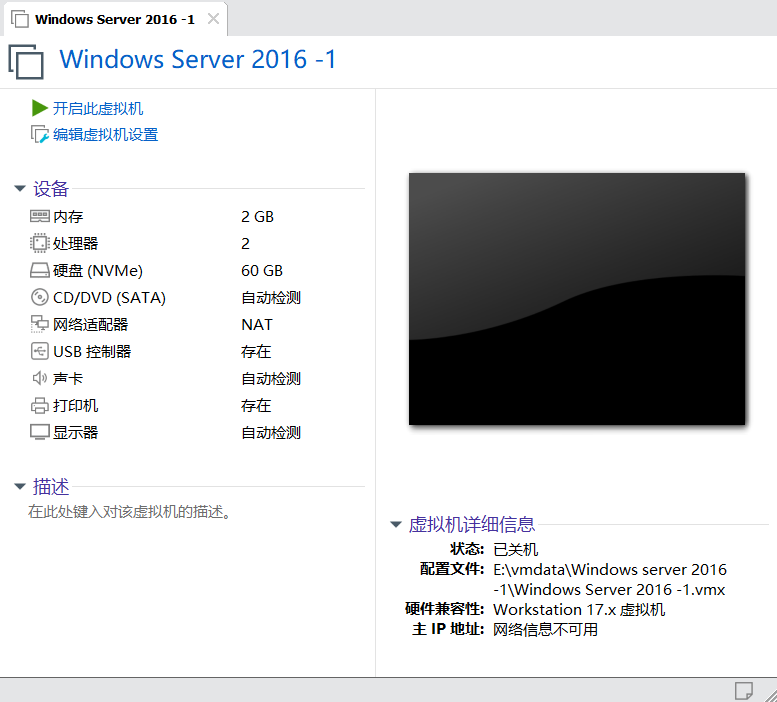Image resolution: width=777 pixels, height=702 pixels.
Task: Select the sound card speaker icon
Action: click(x=40, y=378)
